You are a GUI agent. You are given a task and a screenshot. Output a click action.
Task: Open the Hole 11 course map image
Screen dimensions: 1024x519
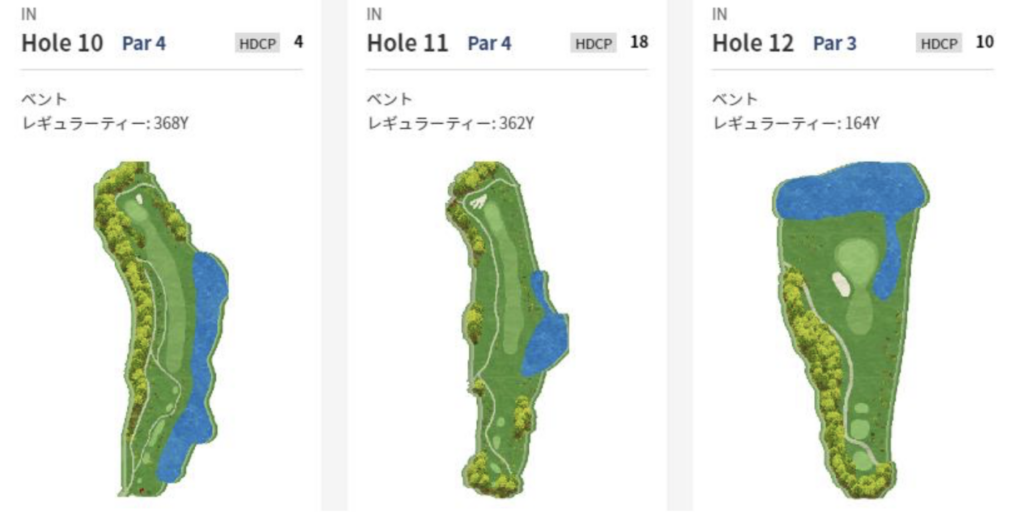pyautogui.click(x=507, y=329)
